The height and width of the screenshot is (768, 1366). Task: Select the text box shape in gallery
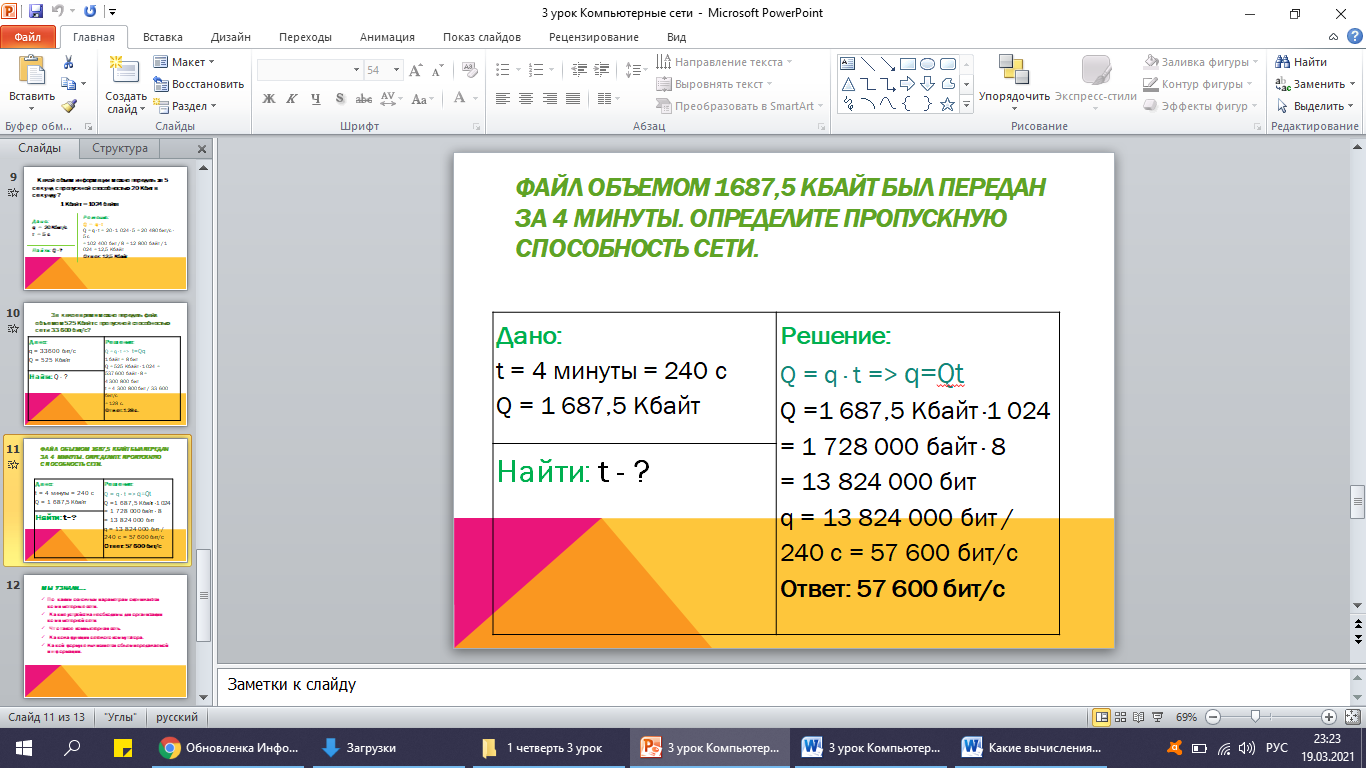coord(848,63)
